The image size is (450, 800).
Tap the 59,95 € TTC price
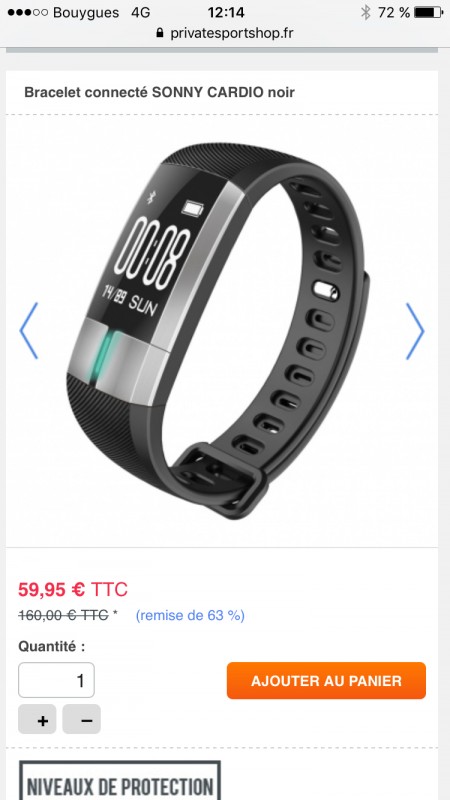pyautogui.click(x=72, y=590)
